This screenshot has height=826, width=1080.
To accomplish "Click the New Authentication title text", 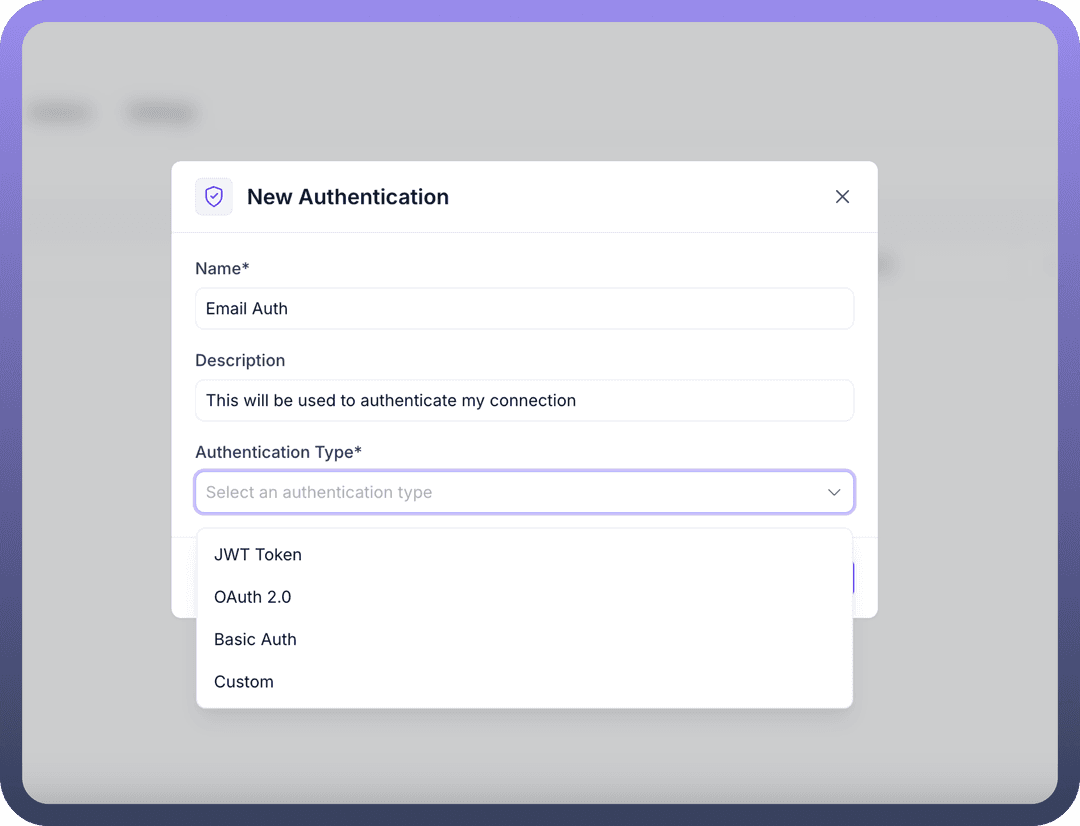I will [x=348, y=197].
